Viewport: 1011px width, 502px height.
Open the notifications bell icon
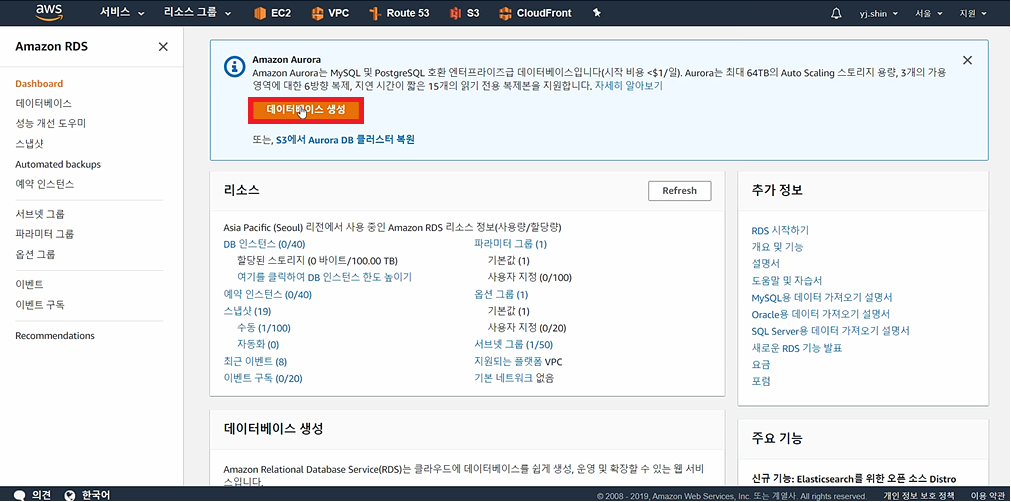pyautogui.click(x=836, y=14)
